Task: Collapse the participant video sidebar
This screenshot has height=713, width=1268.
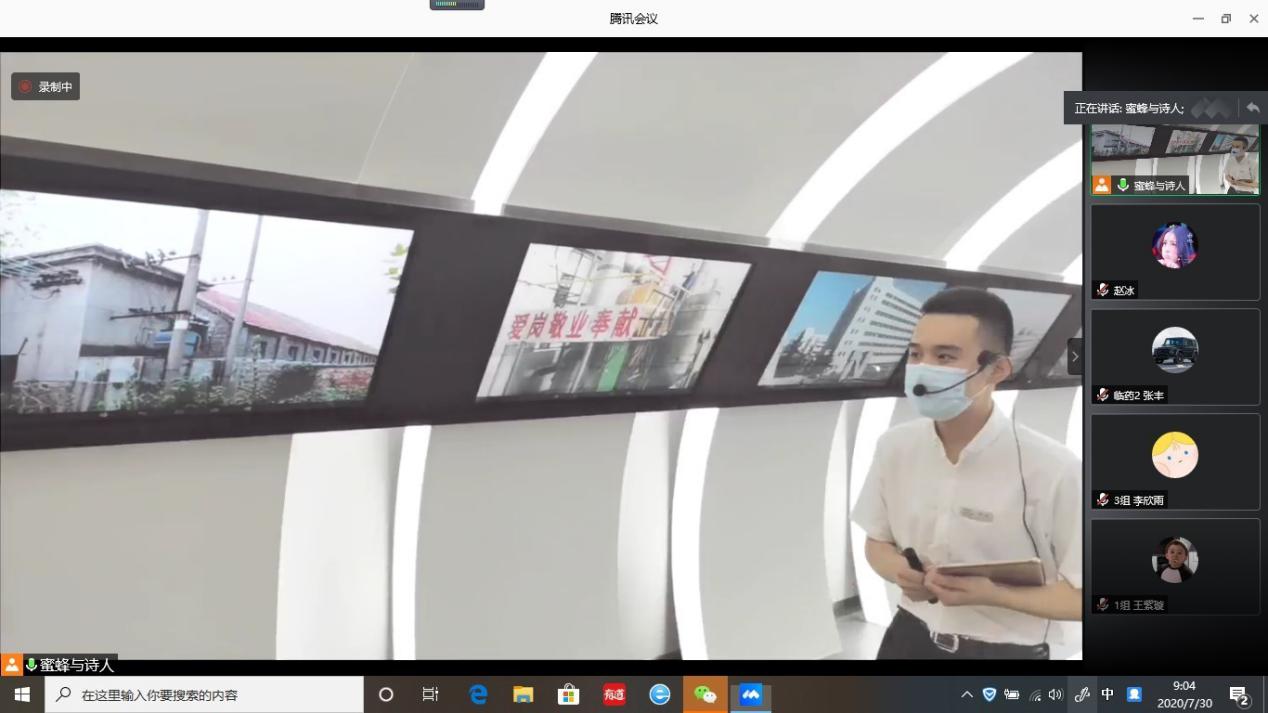Action: coord(1075,357)
